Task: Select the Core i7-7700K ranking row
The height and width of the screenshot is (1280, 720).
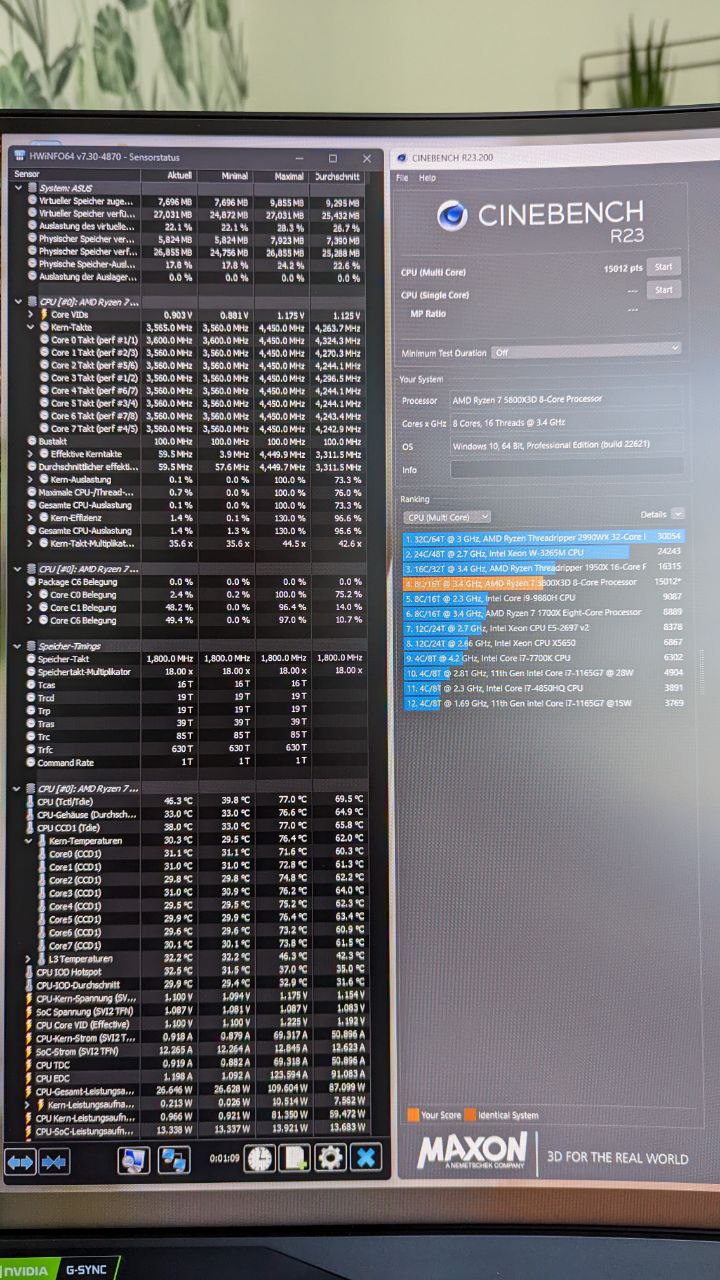Action: 544,658
